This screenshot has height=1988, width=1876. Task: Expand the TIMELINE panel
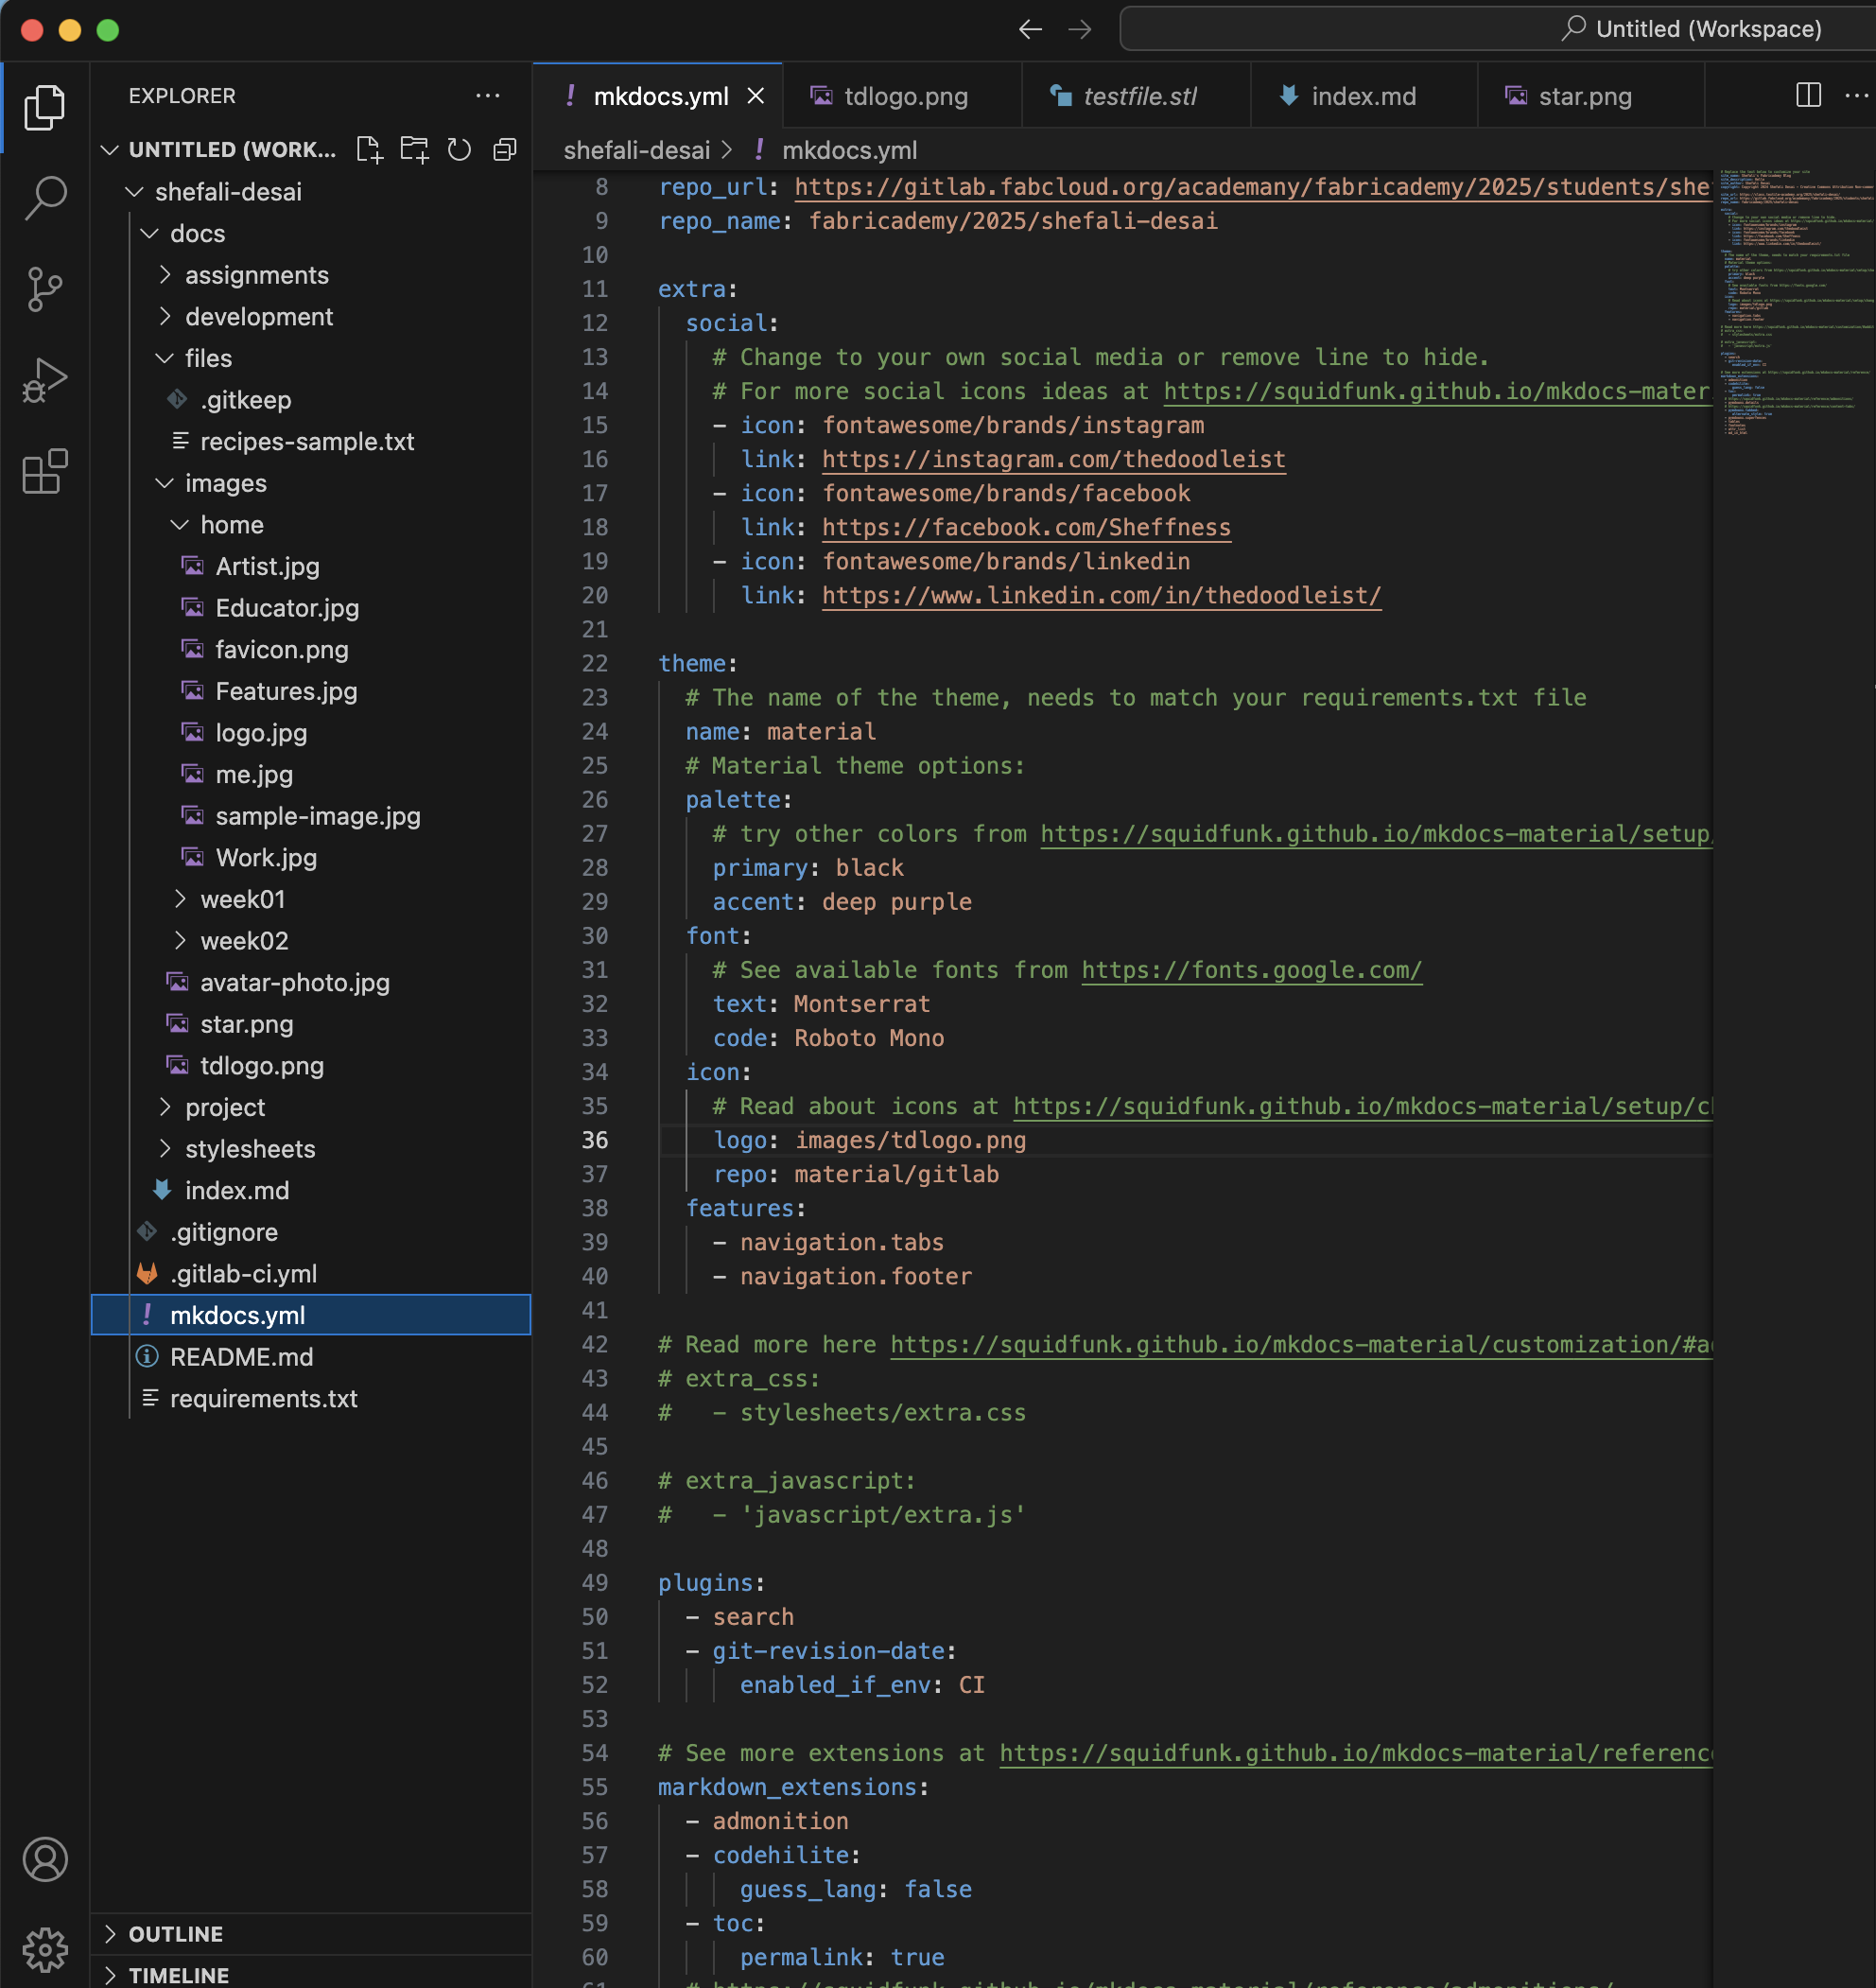tap(311, 1974)
